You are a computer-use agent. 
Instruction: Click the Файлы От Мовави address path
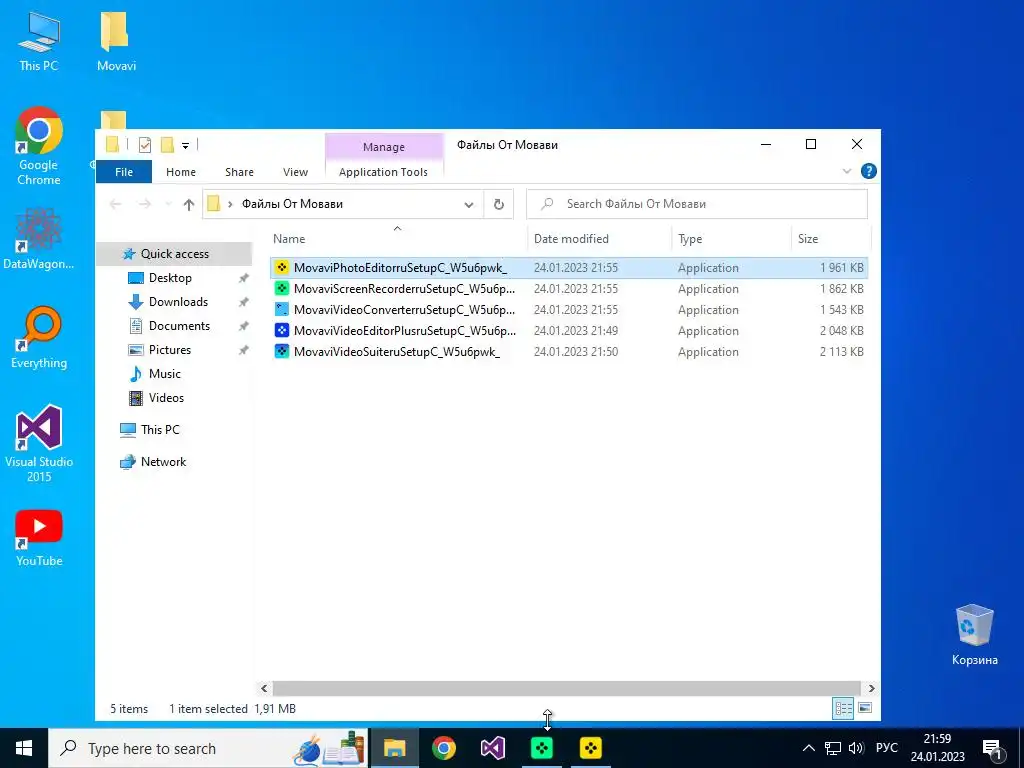pos(292,204)
